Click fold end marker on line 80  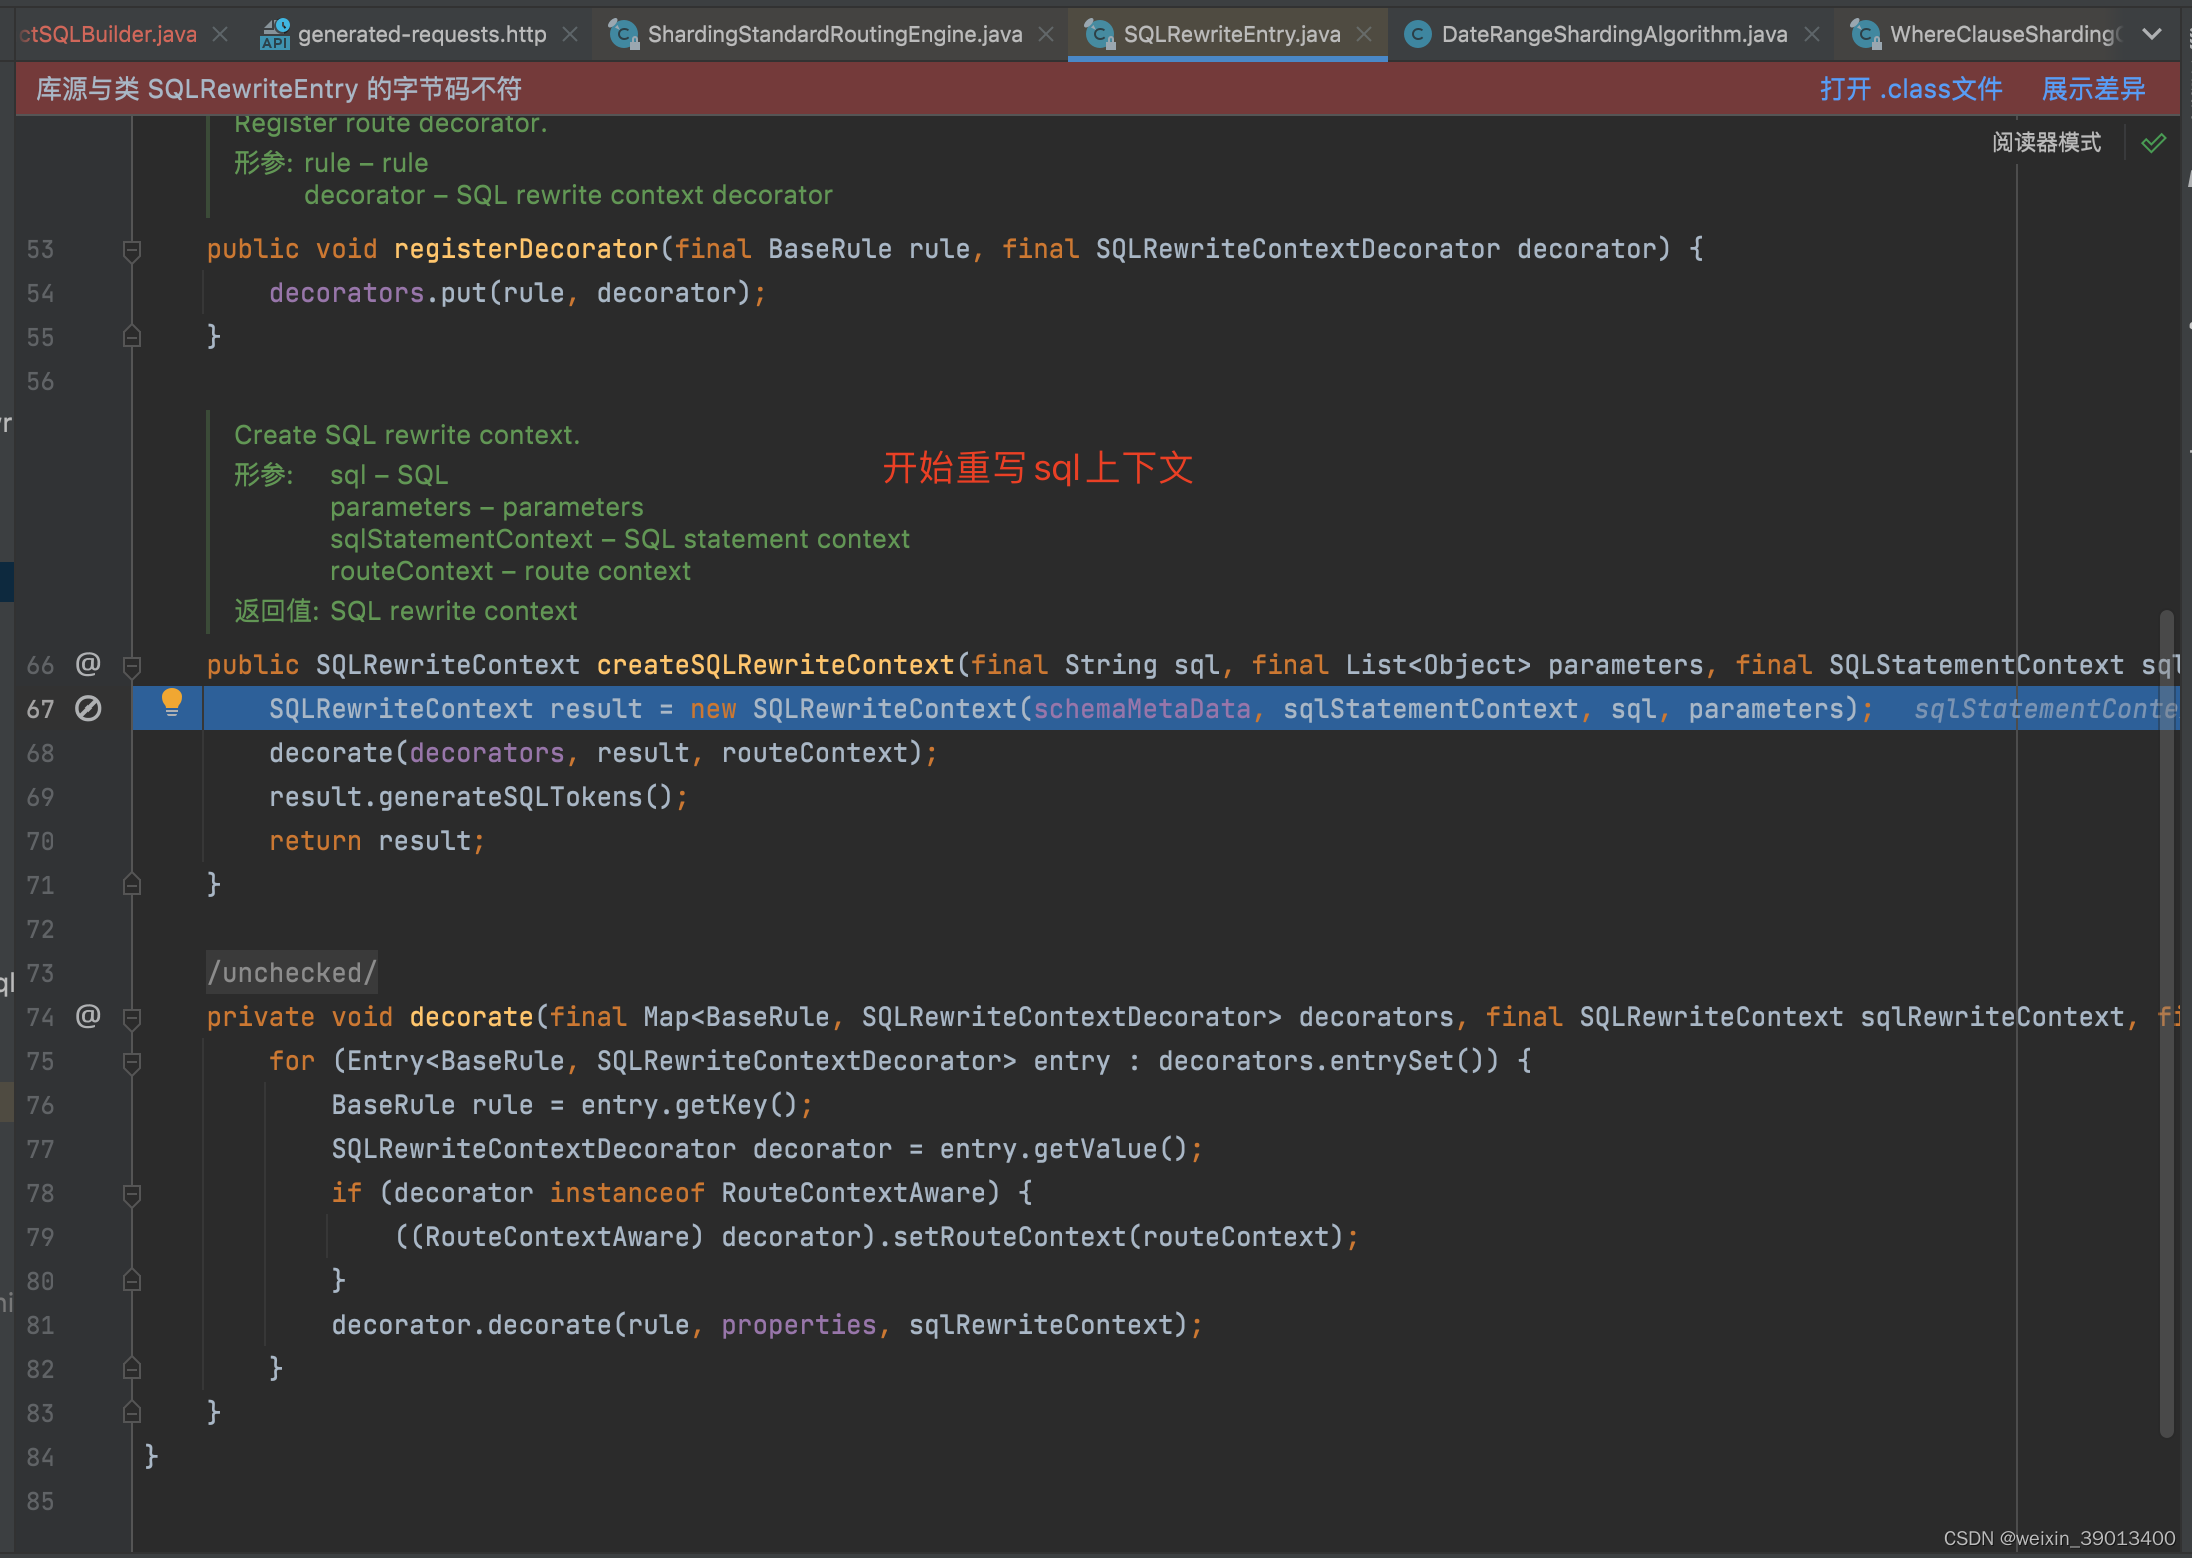[131, 1281]
